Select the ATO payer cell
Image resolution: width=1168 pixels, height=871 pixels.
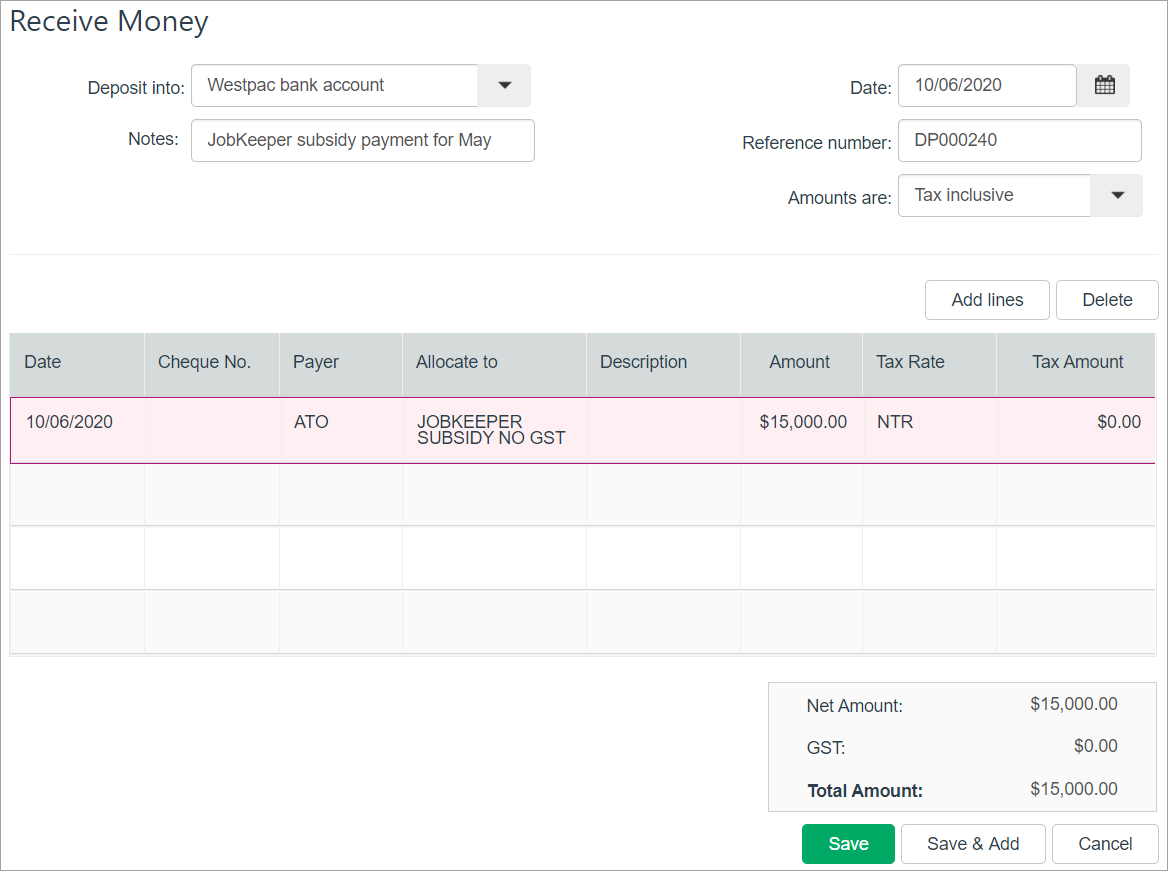pyautogui.click(x=341, y=431)
